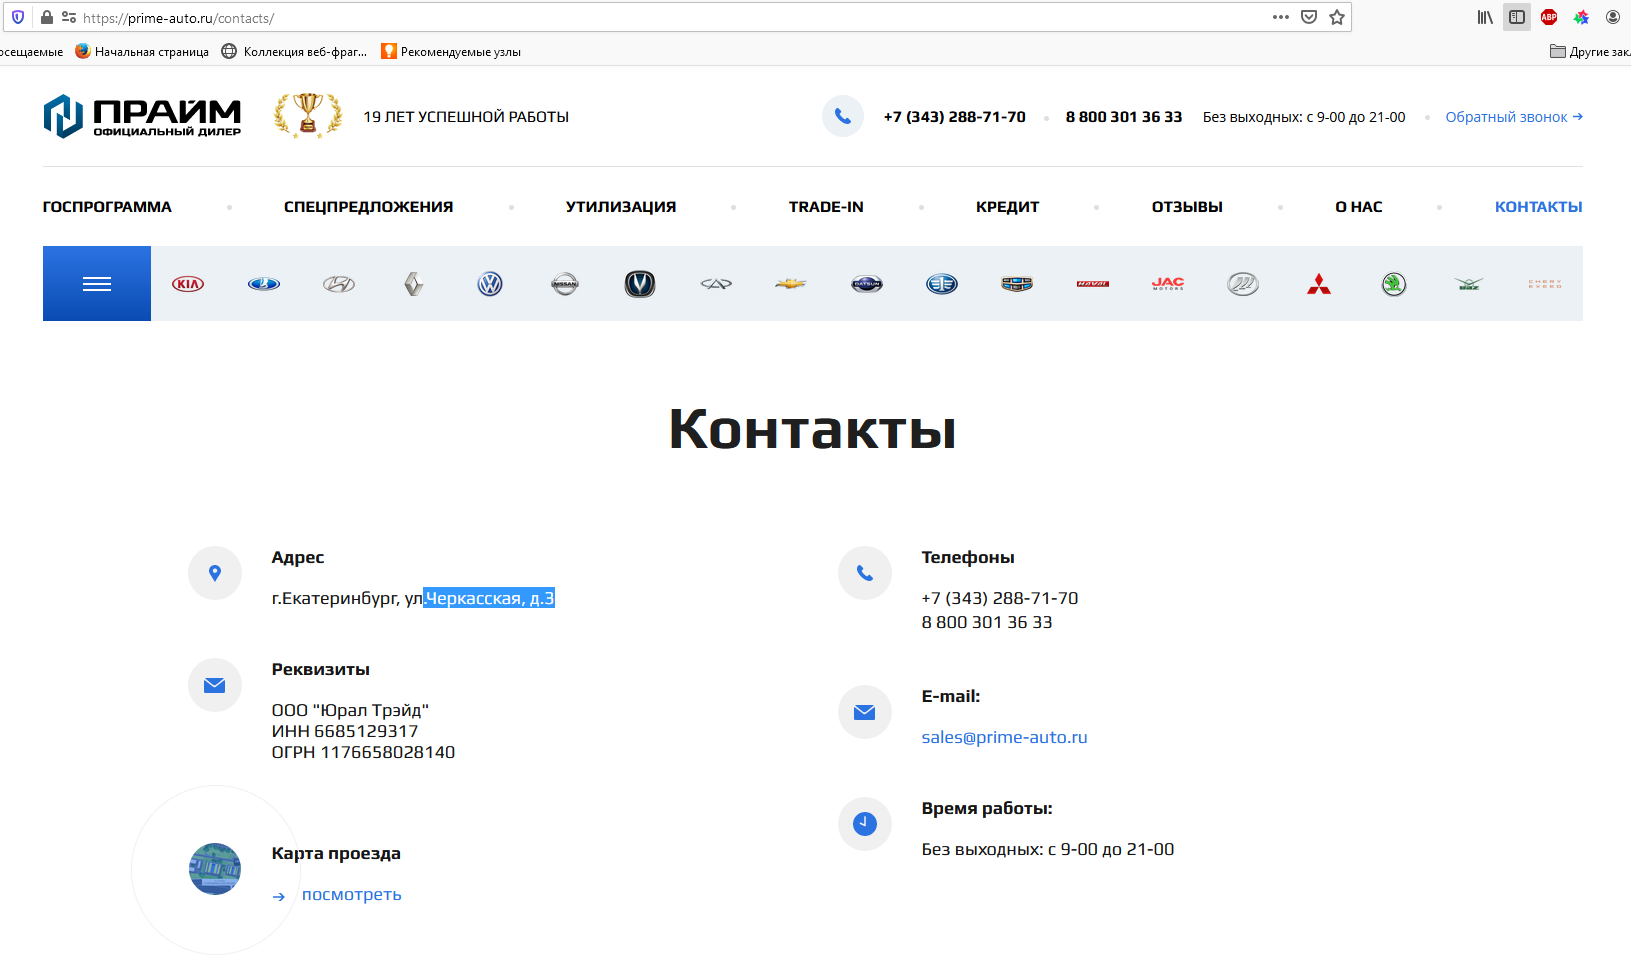1631x978 pixels.
Task: Select the Haval brand logo
Action: point(1093,284)
